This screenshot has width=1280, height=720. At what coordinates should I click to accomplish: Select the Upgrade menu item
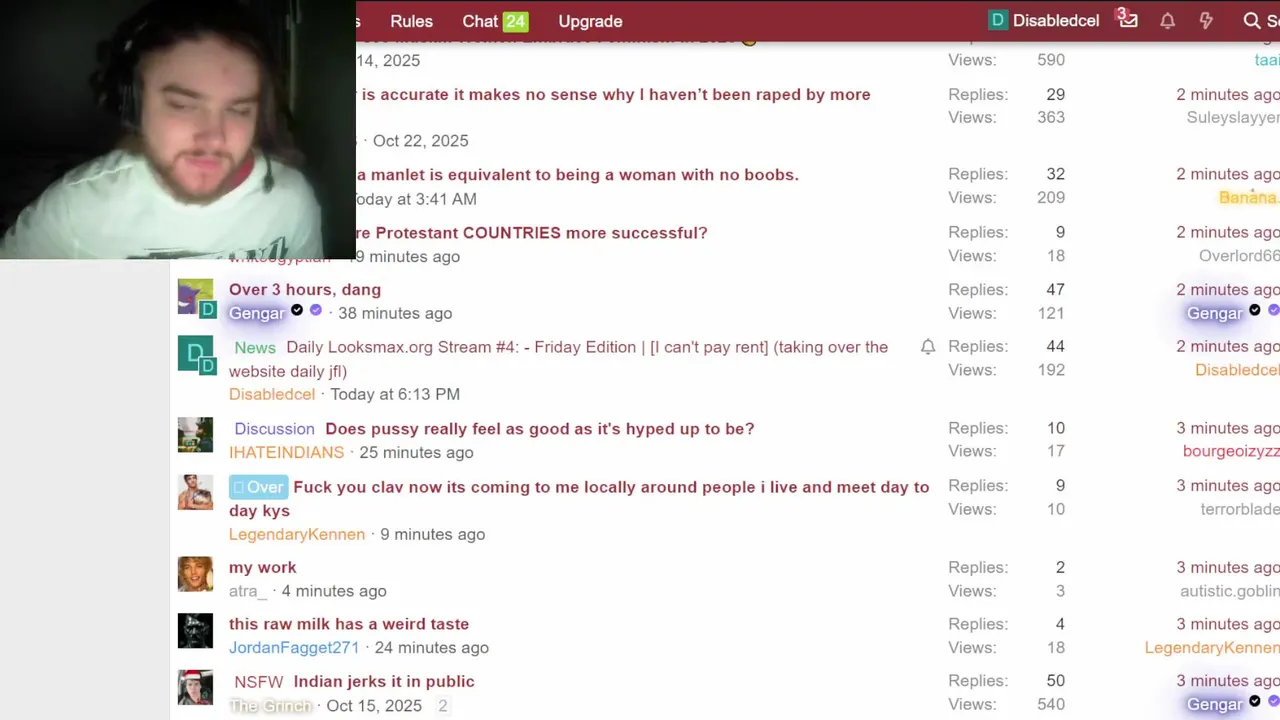click(x=590, y=21)
